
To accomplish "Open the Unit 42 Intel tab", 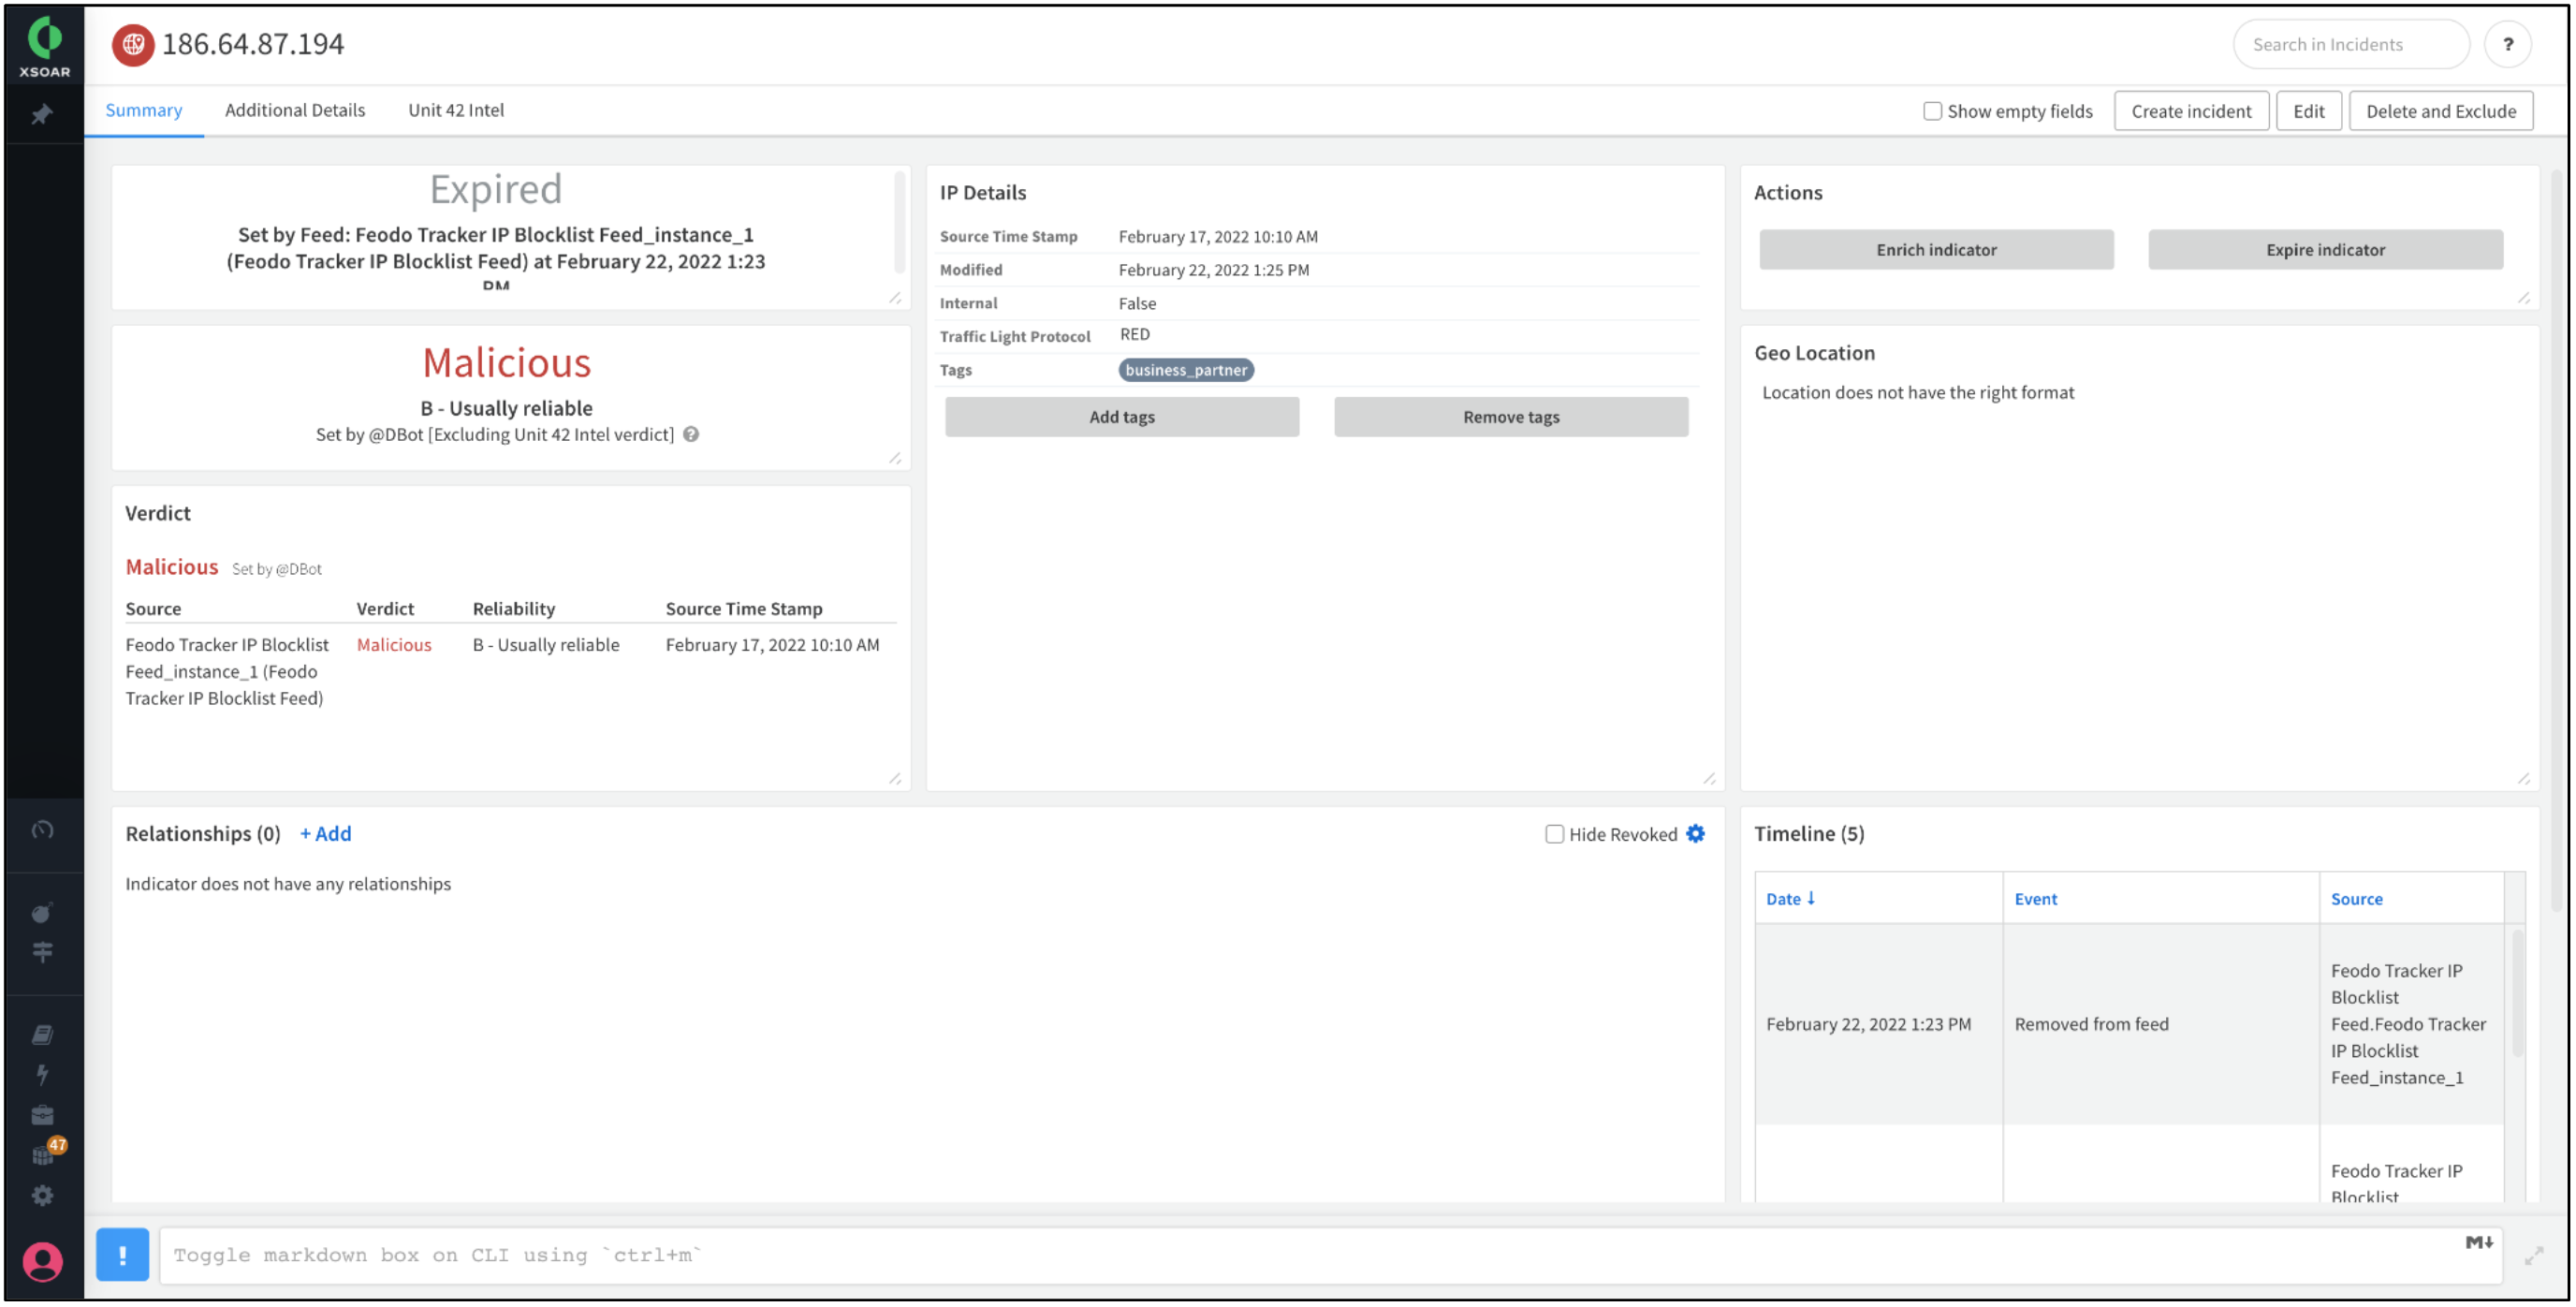I will coord(456,110).
